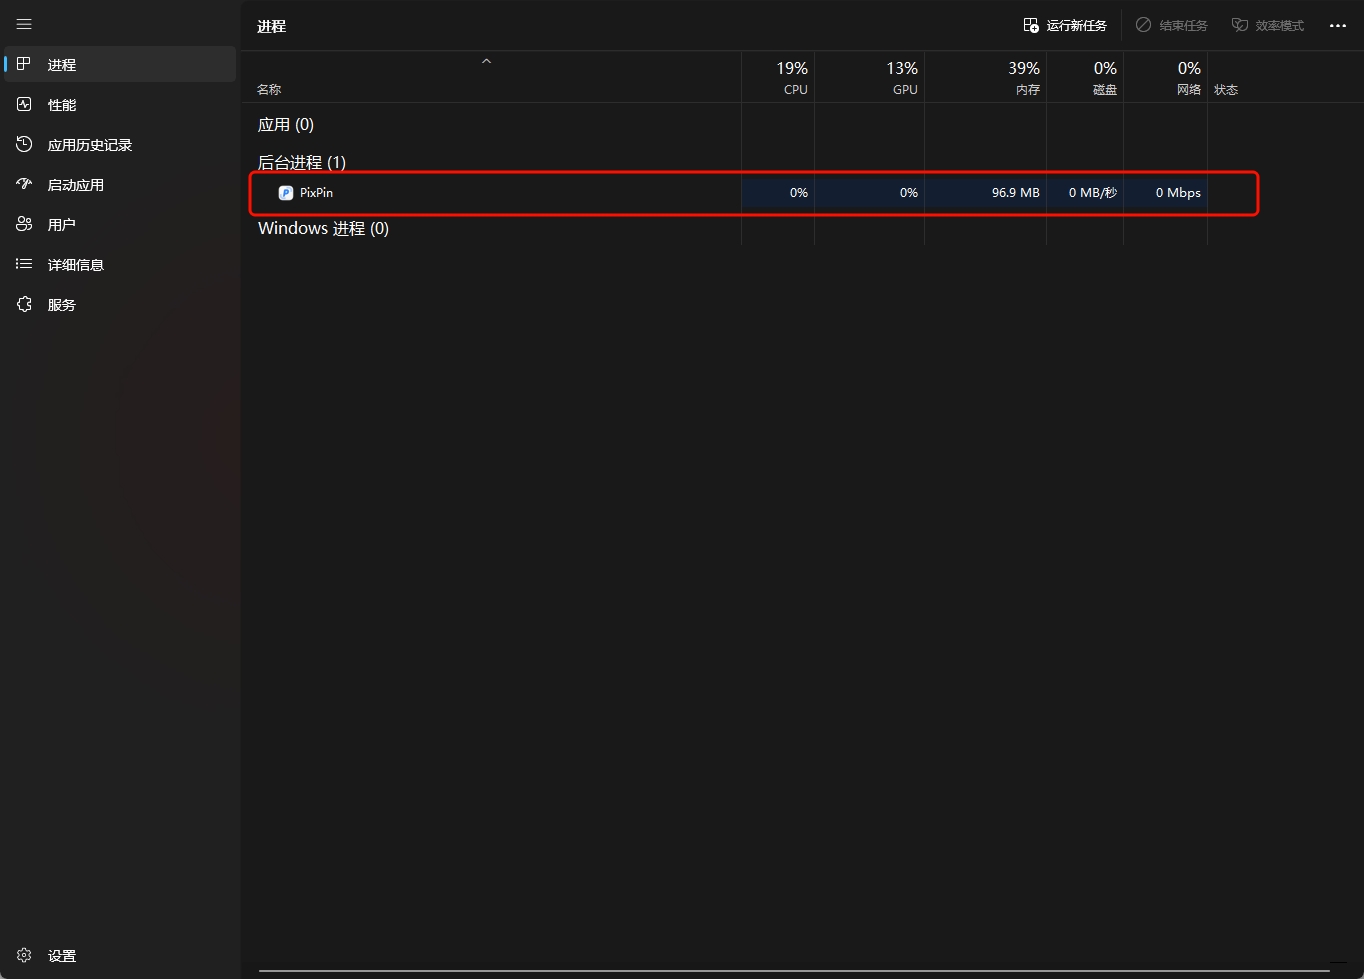Open 详细信息 (Details) page
The height and width of the screenshot is (979, 1364).
[x=75, y=265]
